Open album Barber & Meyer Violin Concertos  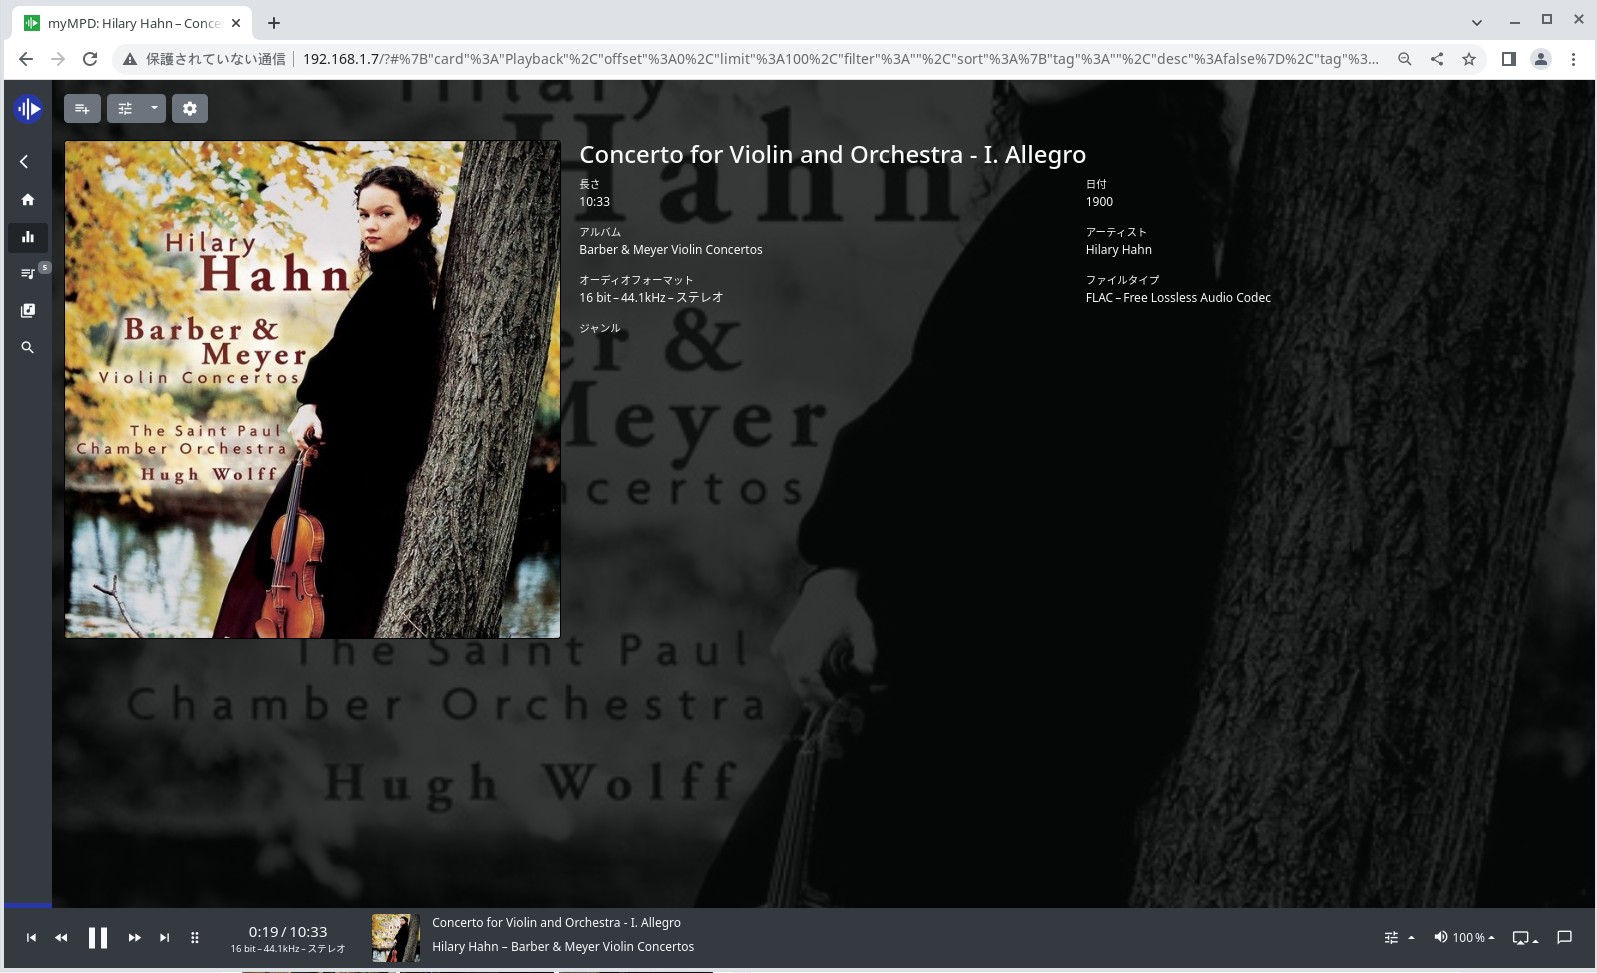[670, 250]
